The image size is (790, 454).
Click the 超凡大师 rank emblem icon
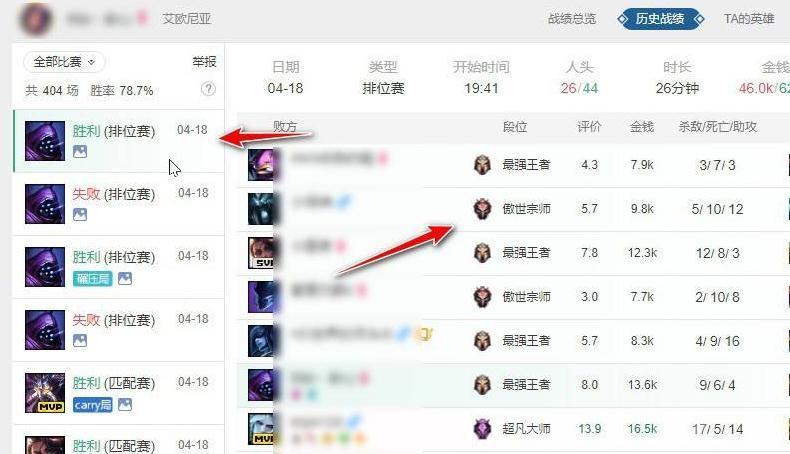click(482, 429)
